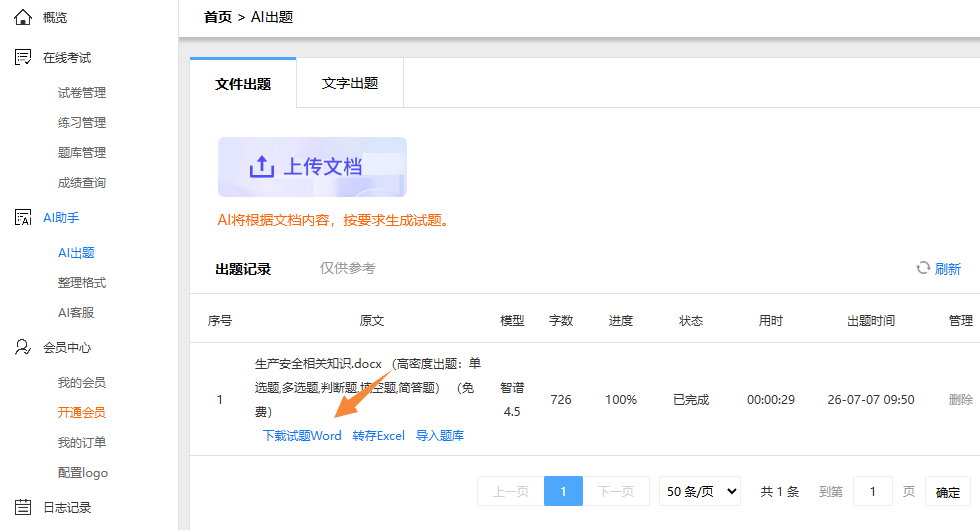Viewport: 980px width, 530px height.
Task: Click 导入题库 link
Action: [x=440, y=436]
